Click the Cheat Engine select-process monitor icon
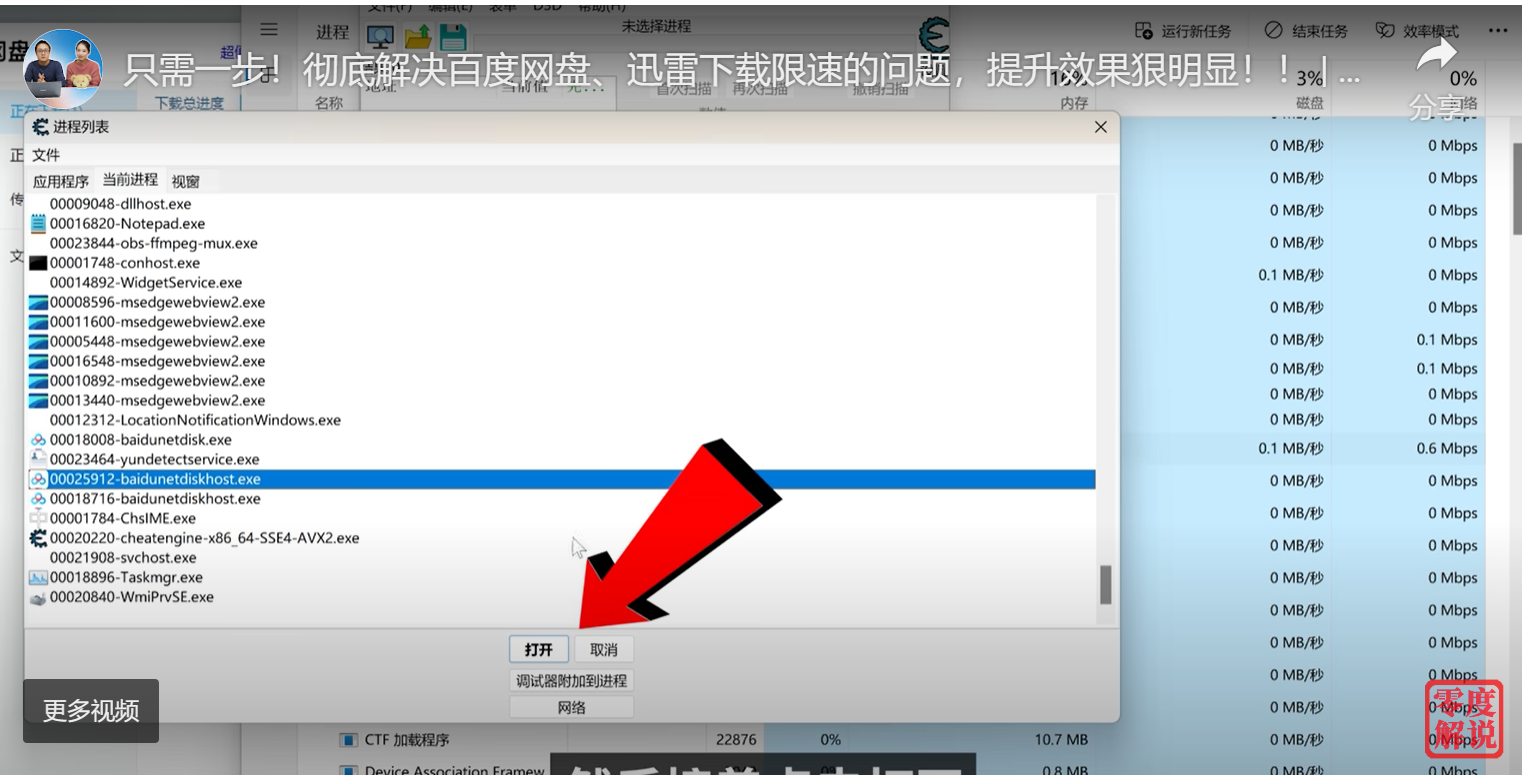 (x=381, y=37)
